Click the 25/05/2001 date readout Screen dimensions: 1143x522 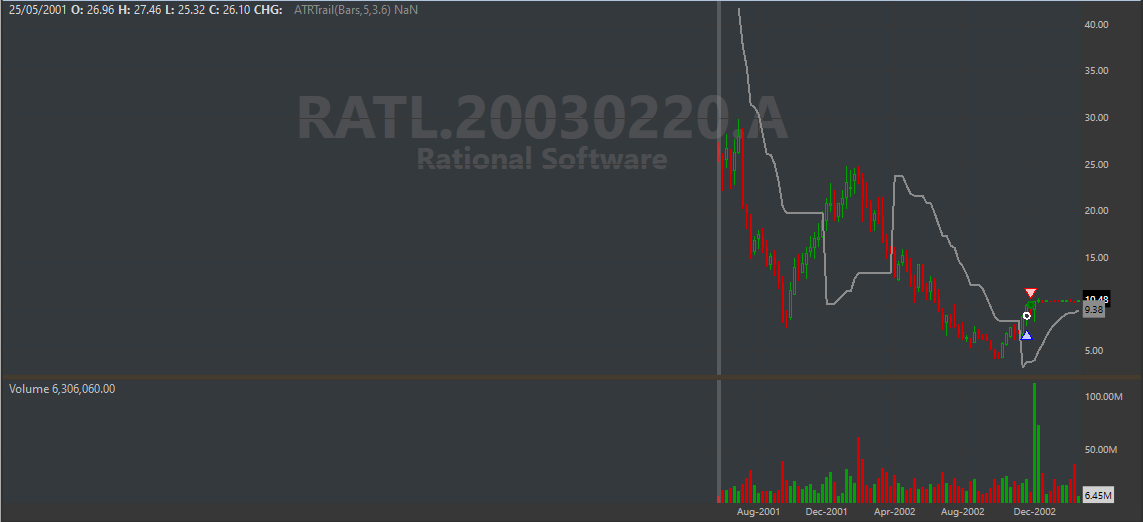pyautogui.click(x=37, y=10)
